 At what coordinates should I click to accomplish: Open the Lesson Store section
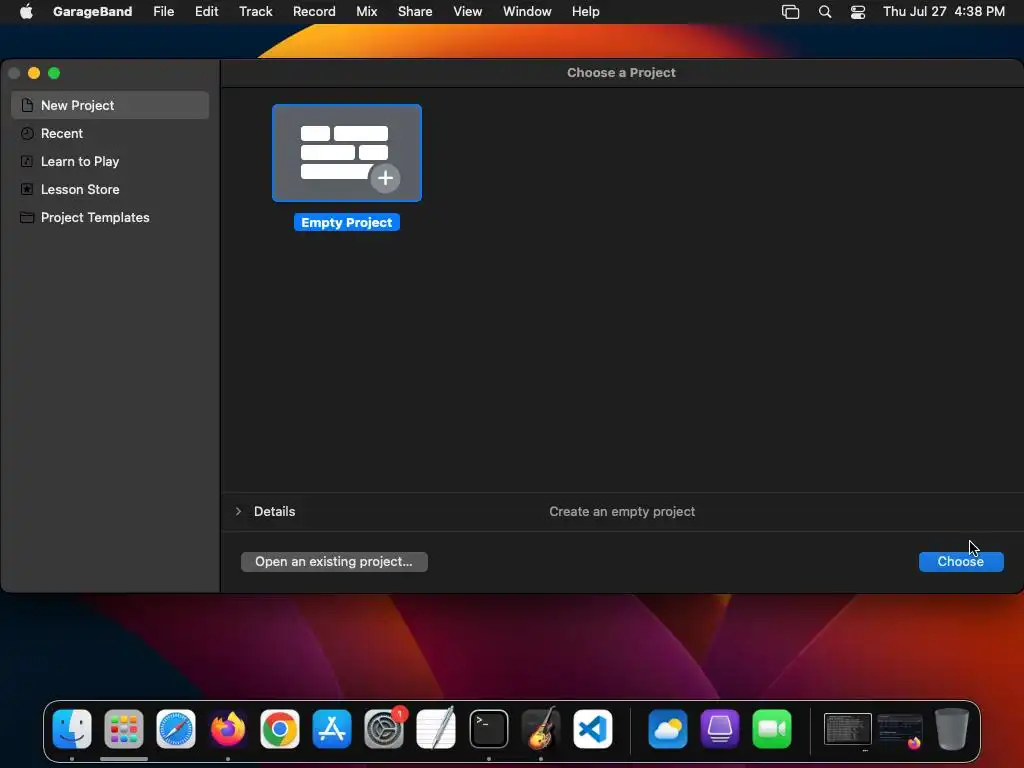[110, 189]
